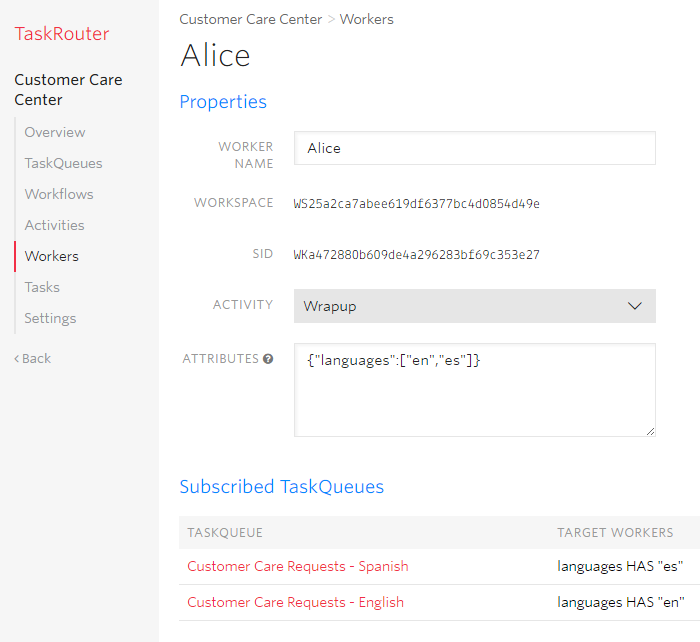Click the TaskRouter logo link

(62, 34)
